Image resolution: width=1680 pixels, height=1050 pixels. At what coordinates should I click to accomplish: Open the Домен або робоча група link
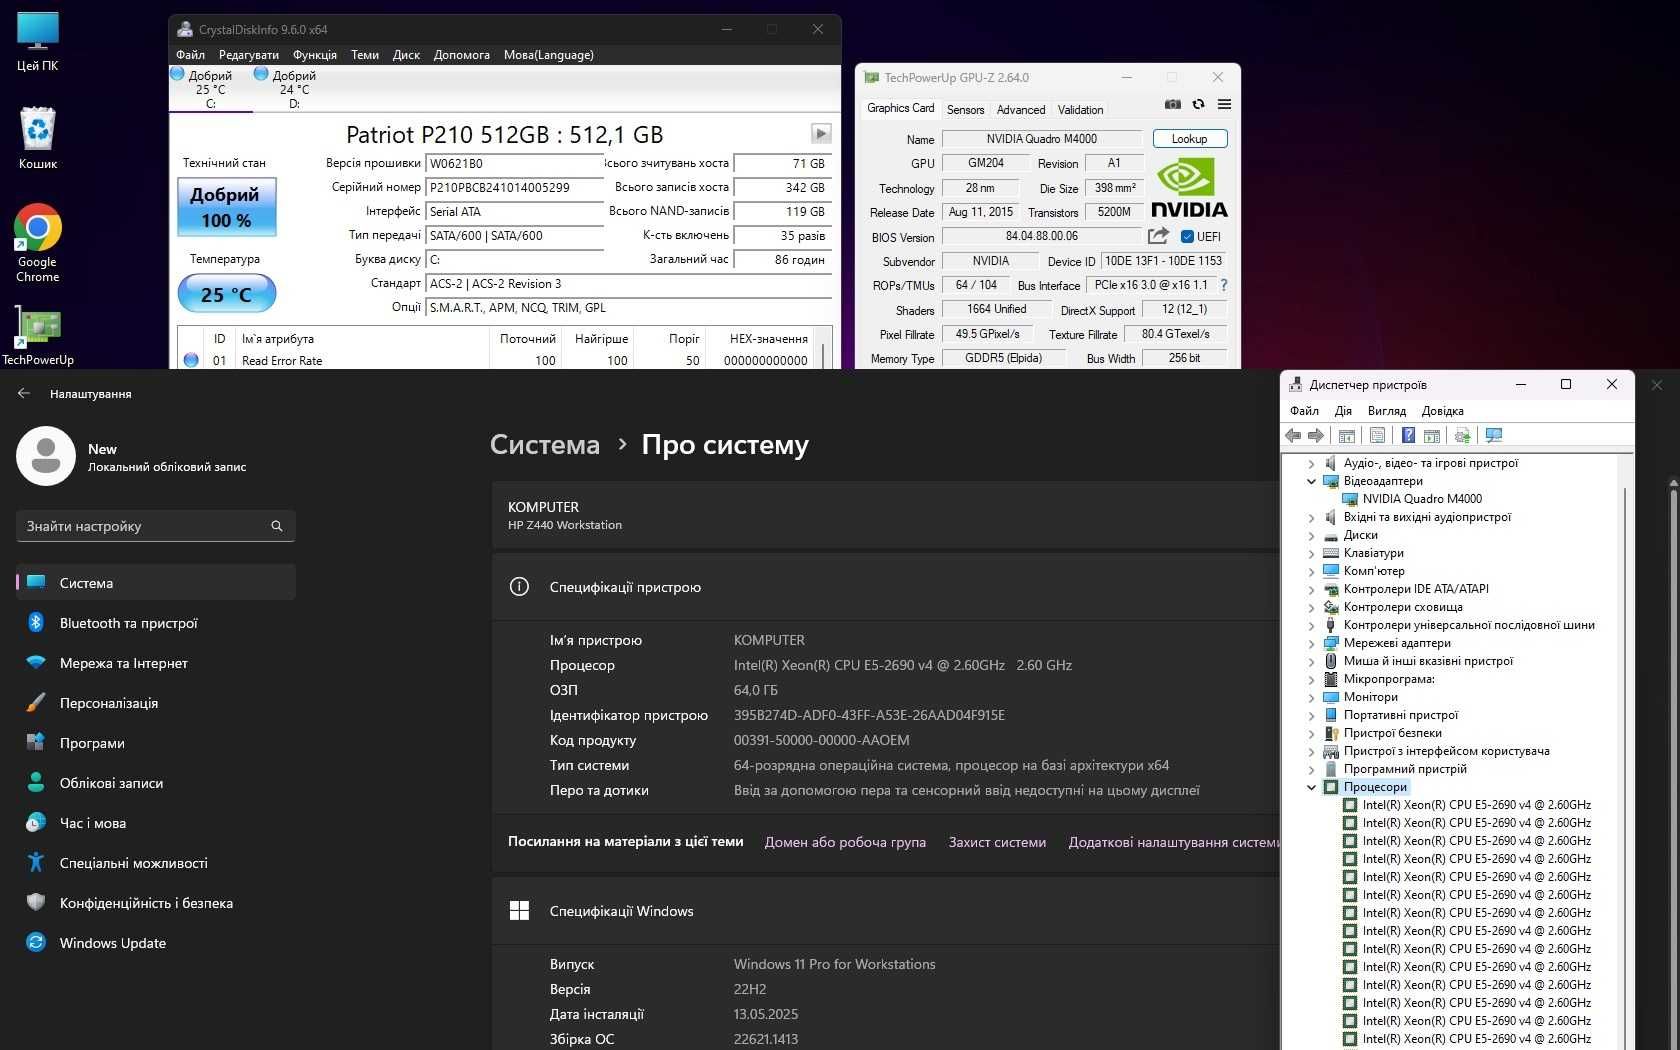tap(845, 842)
